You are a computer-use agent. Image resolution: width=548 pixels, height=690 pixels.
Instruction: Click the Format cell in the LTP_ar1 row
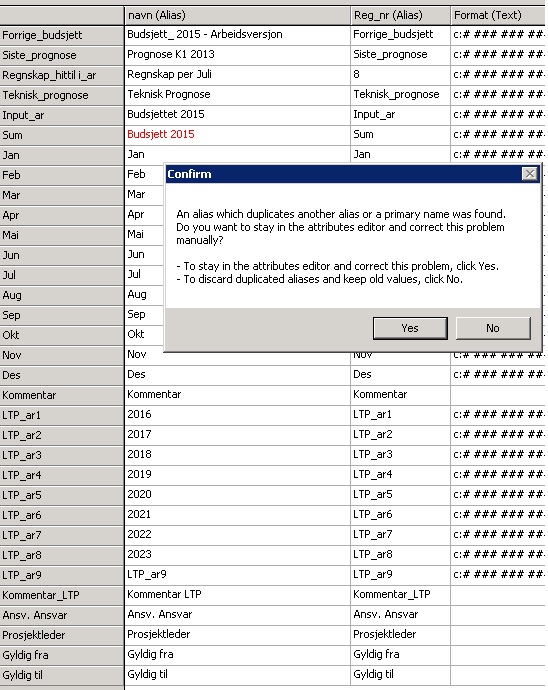pyautogui.click(x=498, y=415)
